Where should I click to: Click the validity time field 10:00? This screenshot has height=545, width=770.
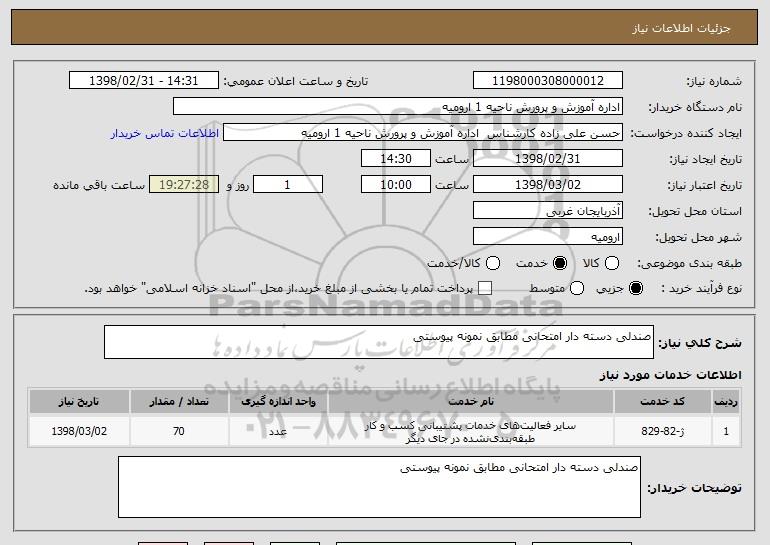pos(396,185)
